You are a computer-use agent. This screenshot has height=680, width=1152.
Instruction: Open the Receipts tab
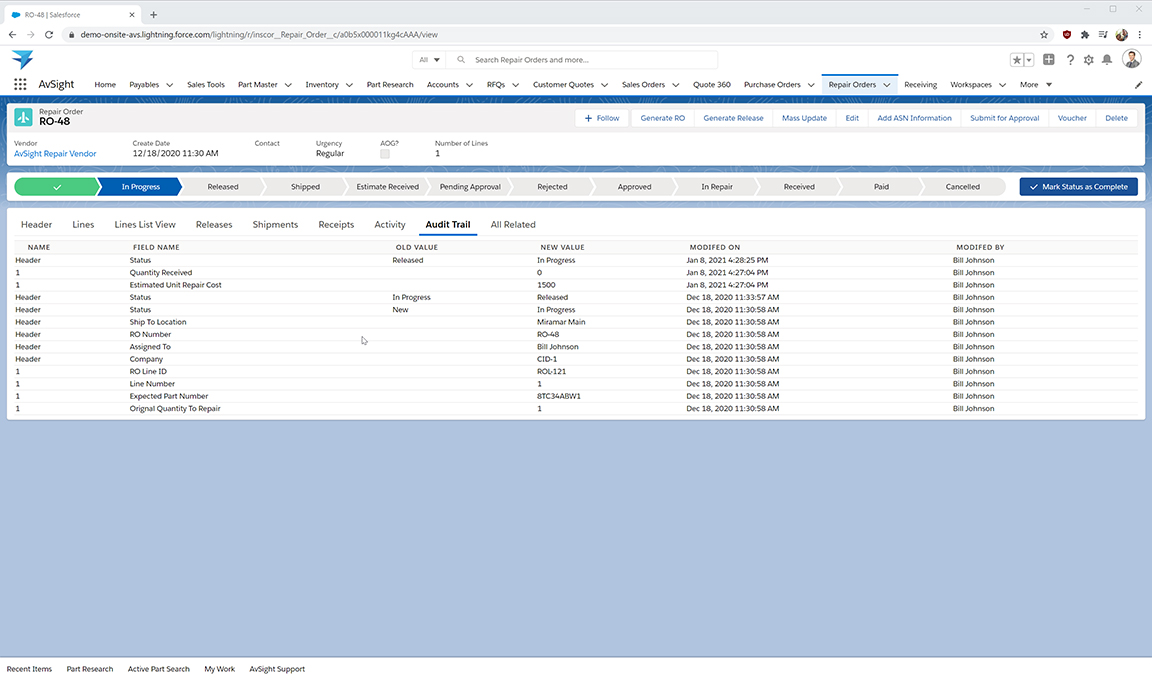point(336,225)
